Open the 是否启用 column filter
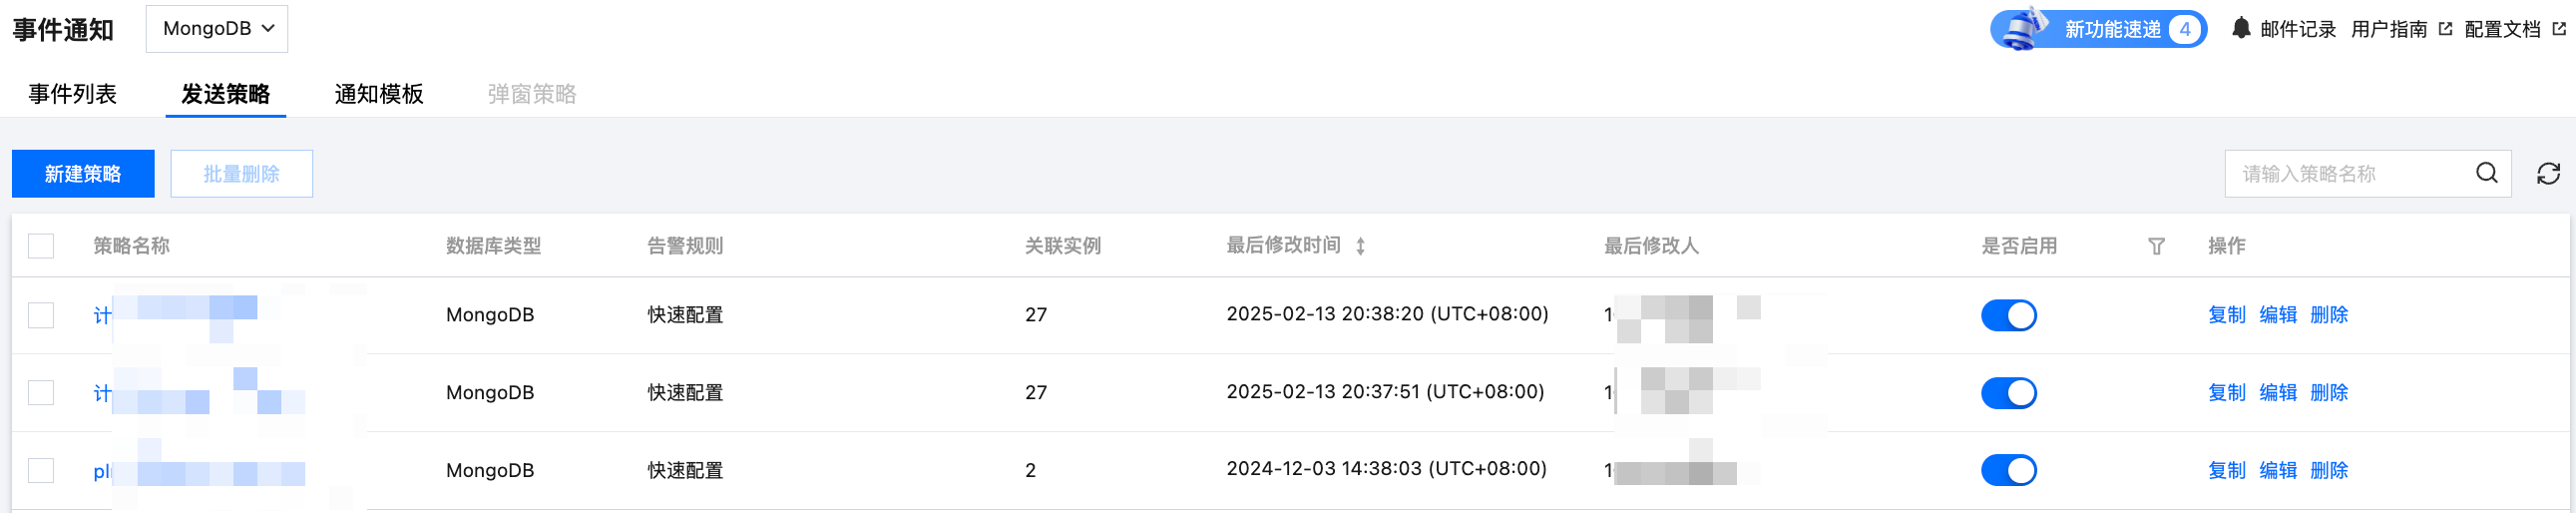 [x=2156, y=246]
